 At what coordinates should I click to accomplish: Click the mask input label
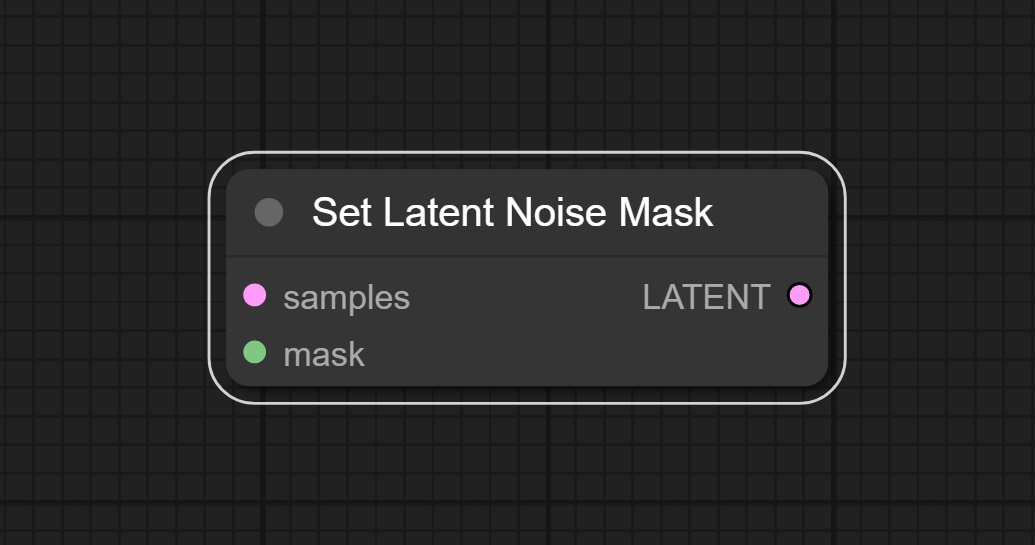pyautogui.click(x=324, y=354)
